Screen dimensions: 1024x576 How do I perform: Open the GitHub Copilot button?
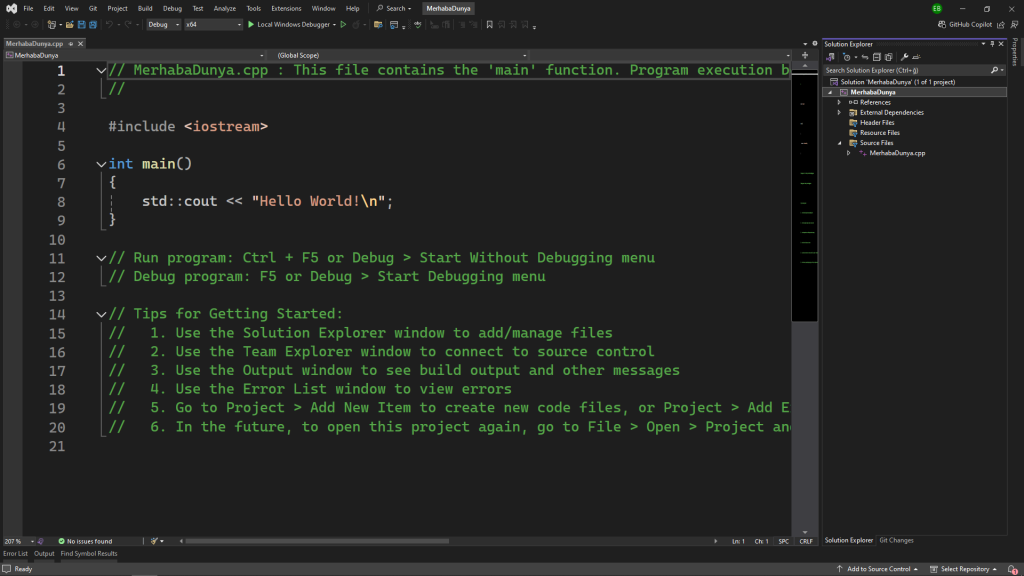point(965,24)
